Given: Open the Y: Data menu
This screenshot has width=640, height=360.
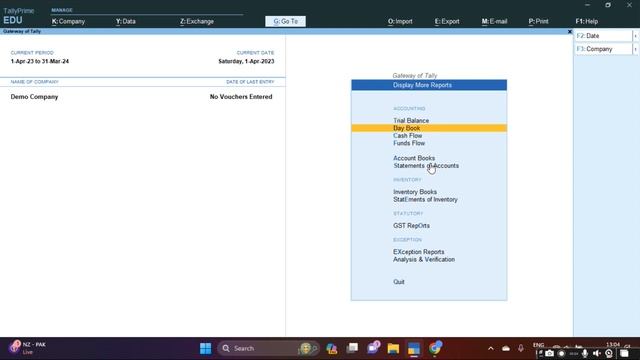Looking at the screenshot, I should pyautogui.click(x=125, y=21).
